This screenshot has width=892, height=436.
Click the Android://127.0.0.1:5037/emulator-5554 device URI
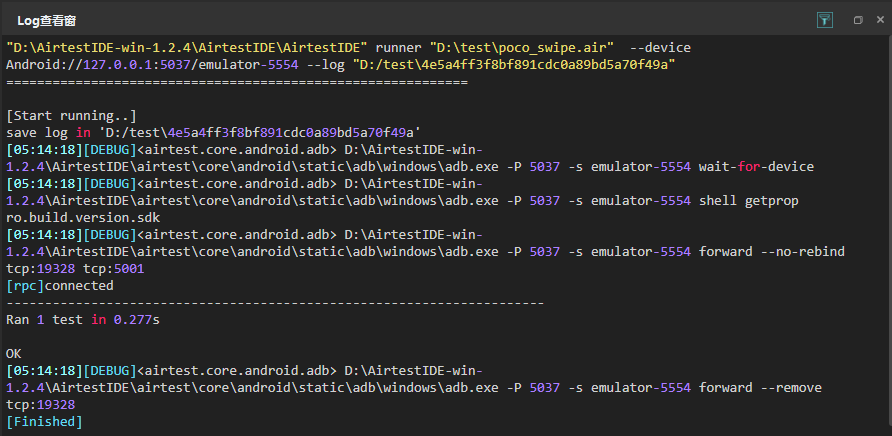pyautogui.click(x=152, y=65)
